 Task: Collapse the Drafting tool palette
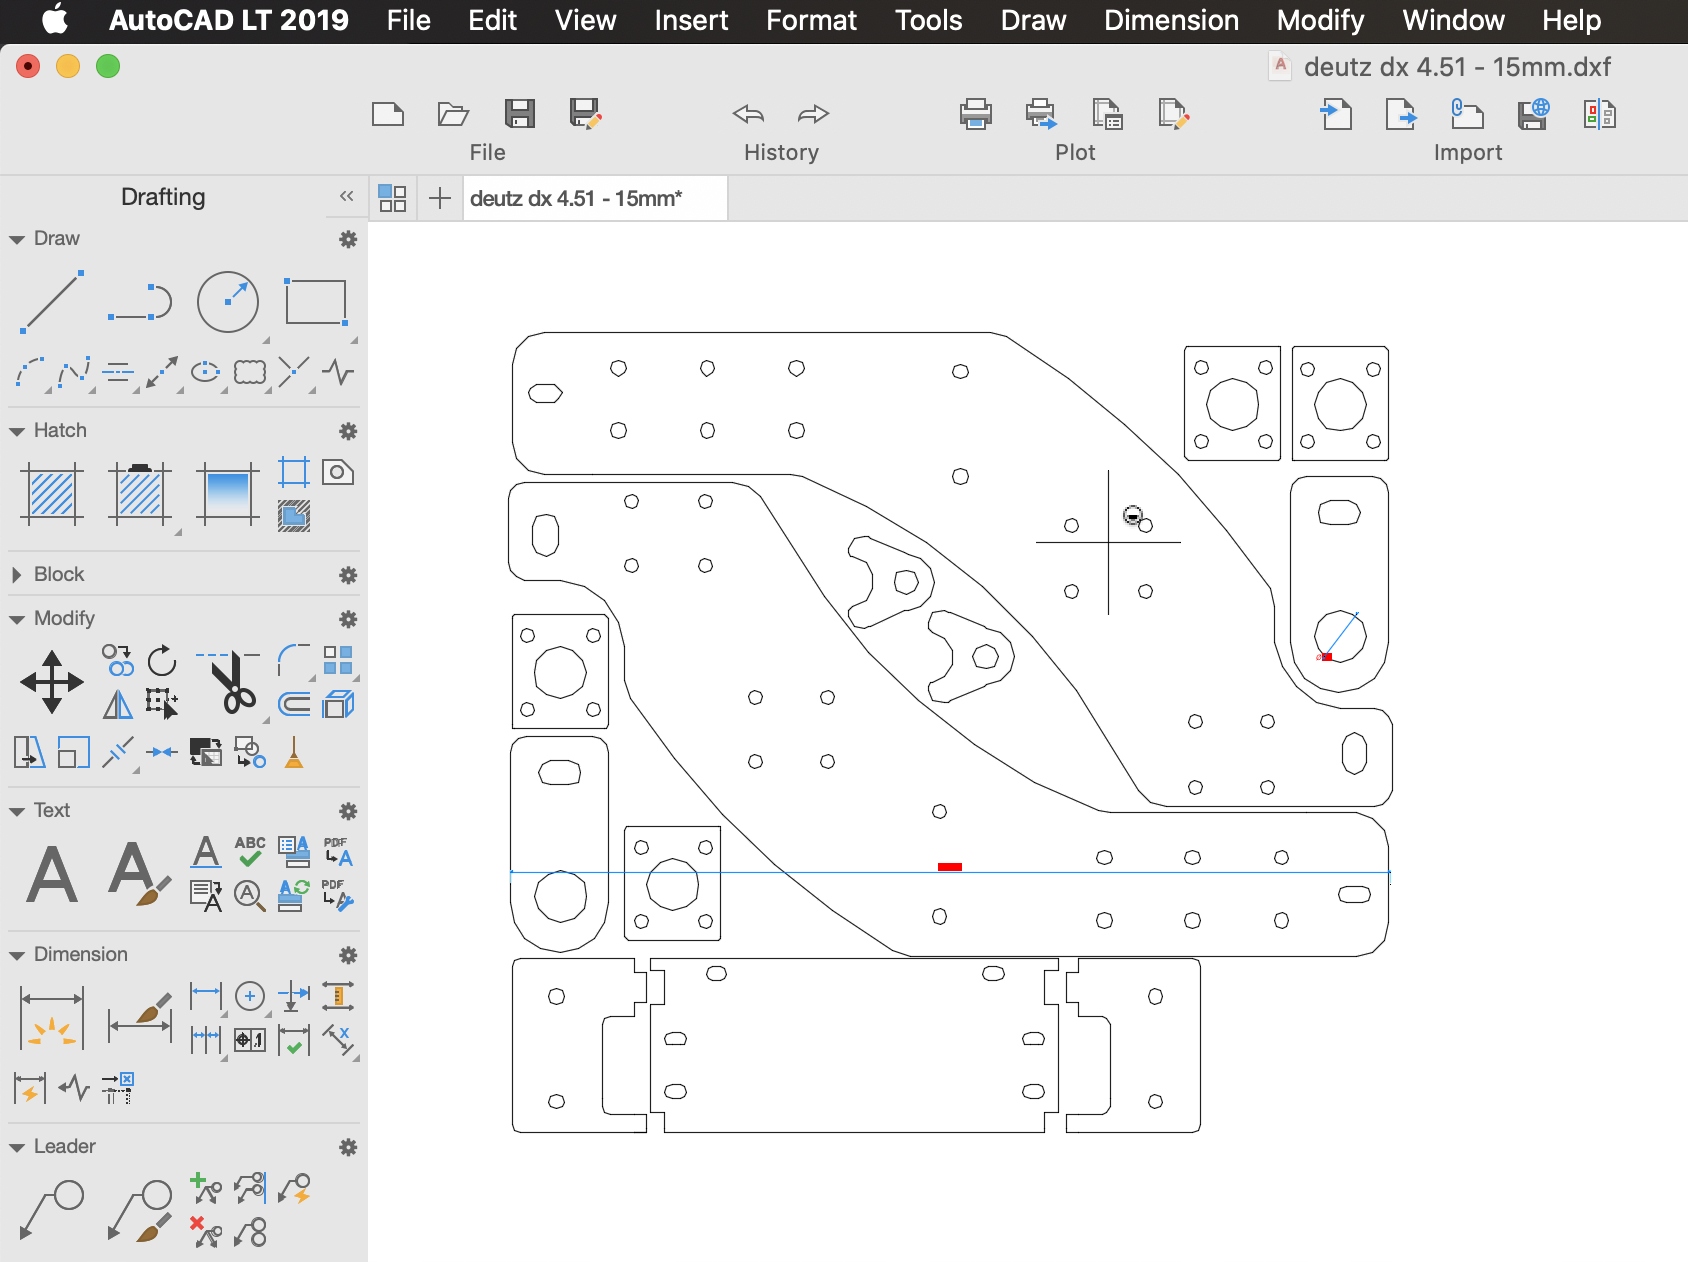click(x=346, y=197)
